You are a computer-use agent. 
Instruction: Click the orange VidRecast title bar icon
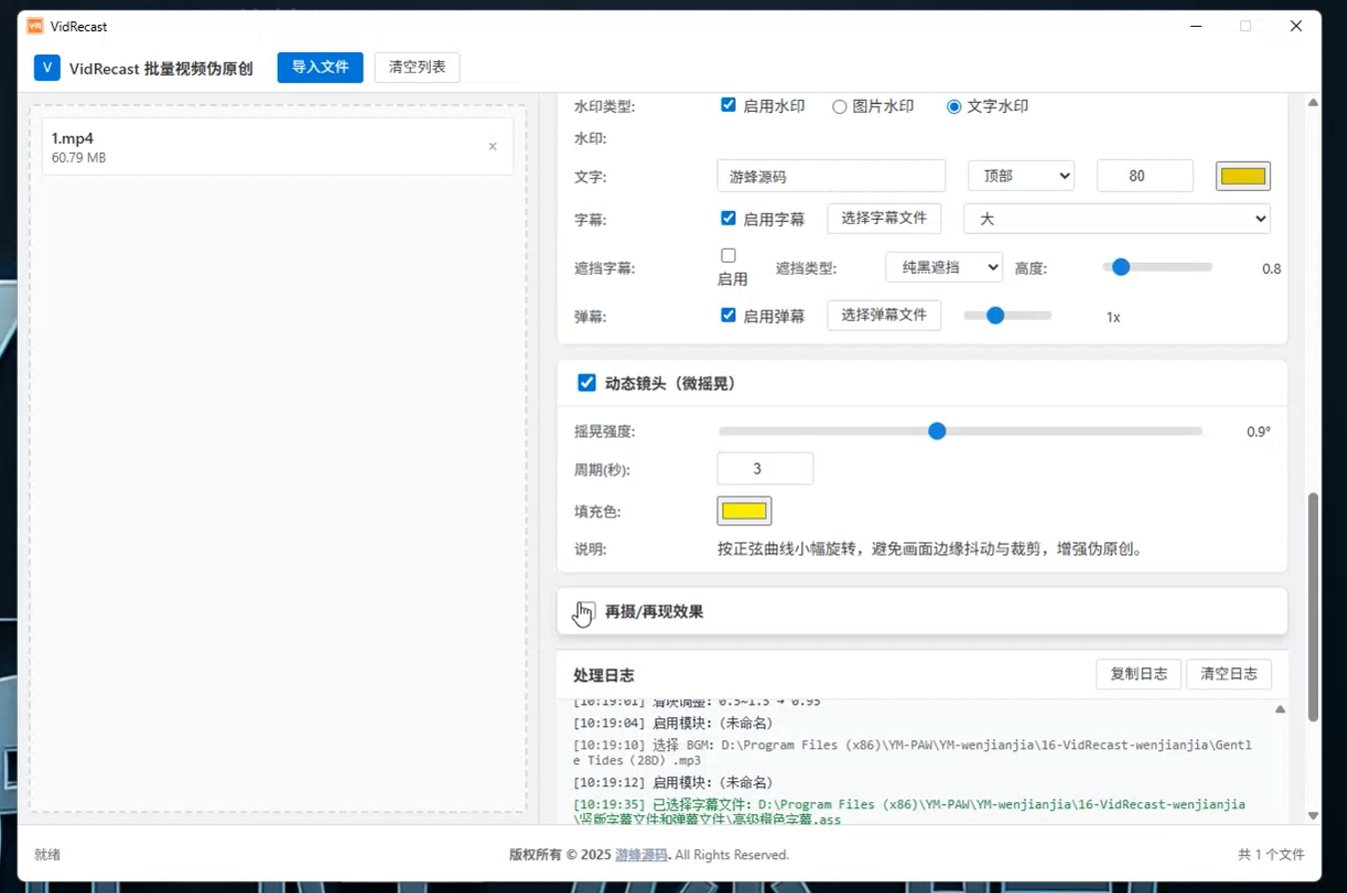(35, 26)
